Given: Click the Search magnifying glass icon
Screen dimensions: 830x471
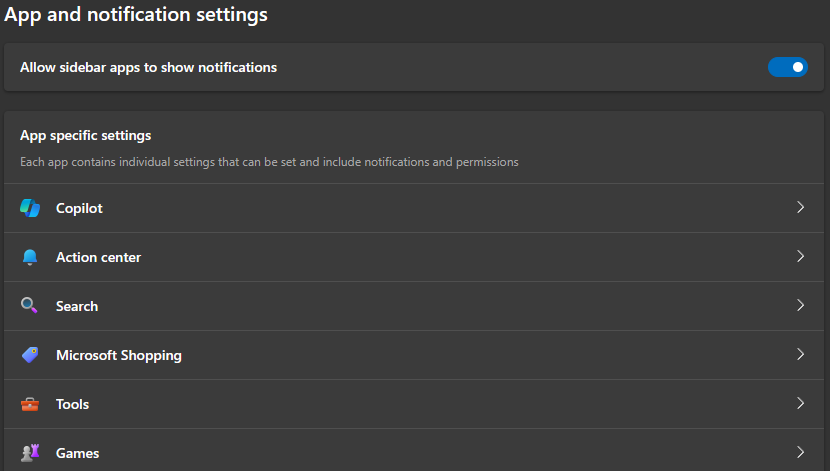Looking at the screenshot, I should [29, 305].
